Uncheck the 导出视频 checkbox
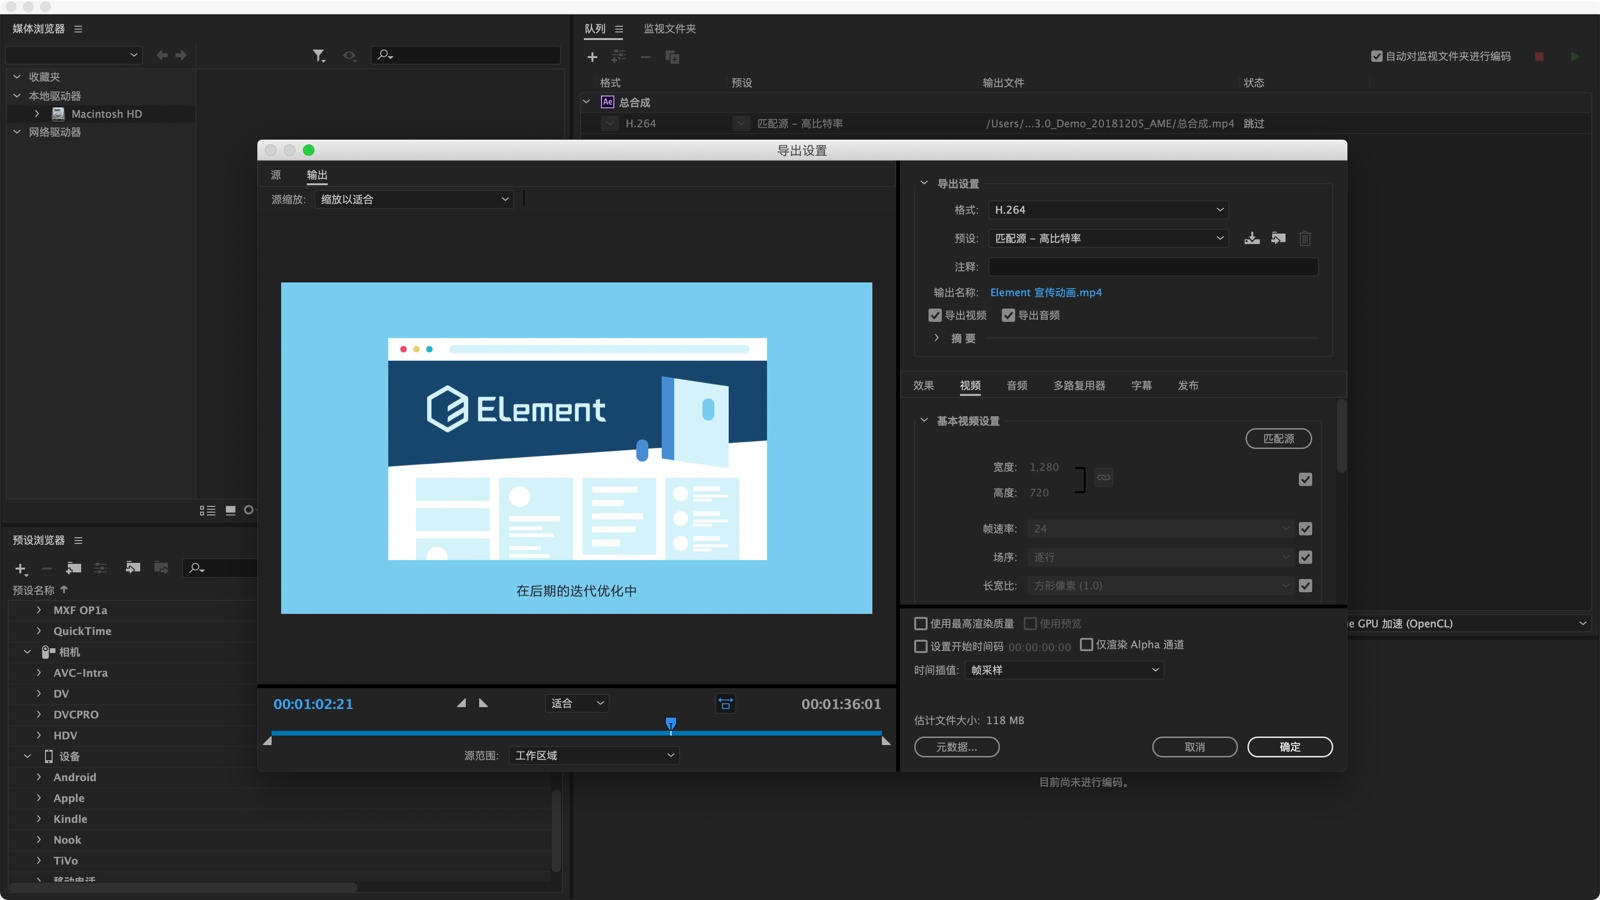 (x=935, y=315)
